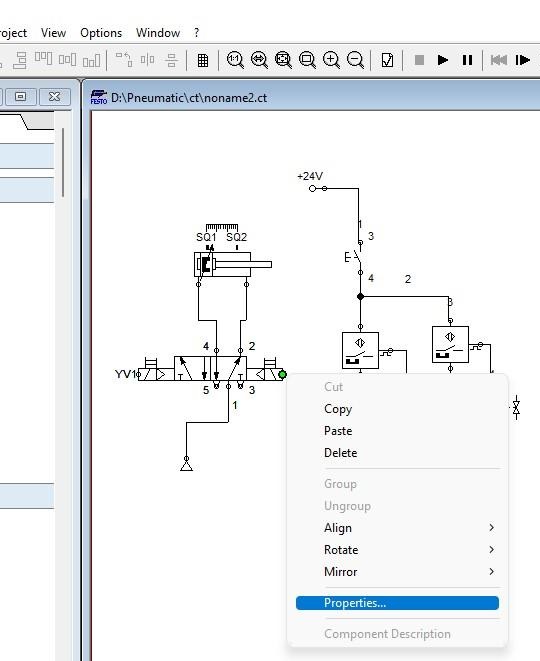Open the View menu
Screen dimensions: 540x661
click(53, 33)
